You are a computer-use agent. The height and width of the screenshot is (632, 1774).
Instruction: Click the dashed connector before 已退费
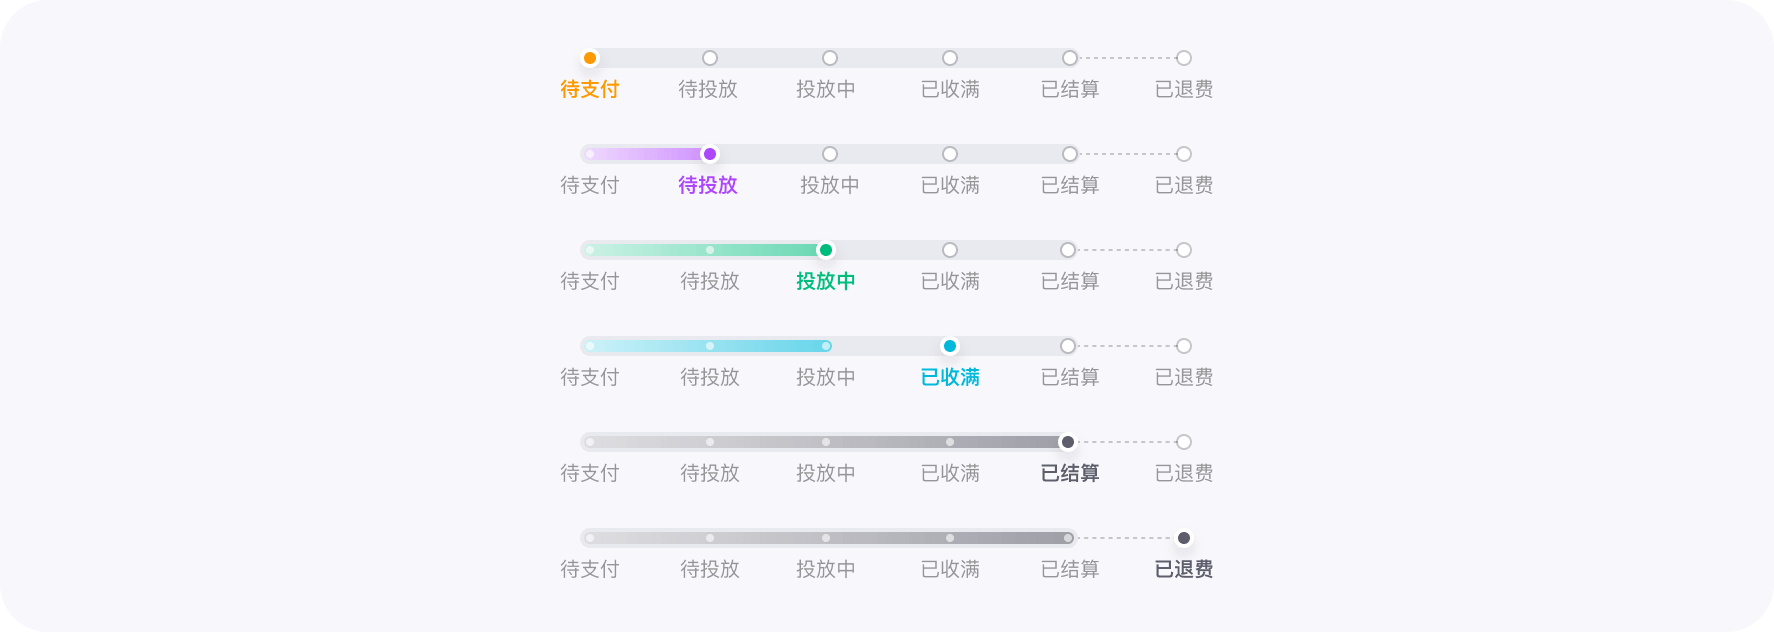1125,58
